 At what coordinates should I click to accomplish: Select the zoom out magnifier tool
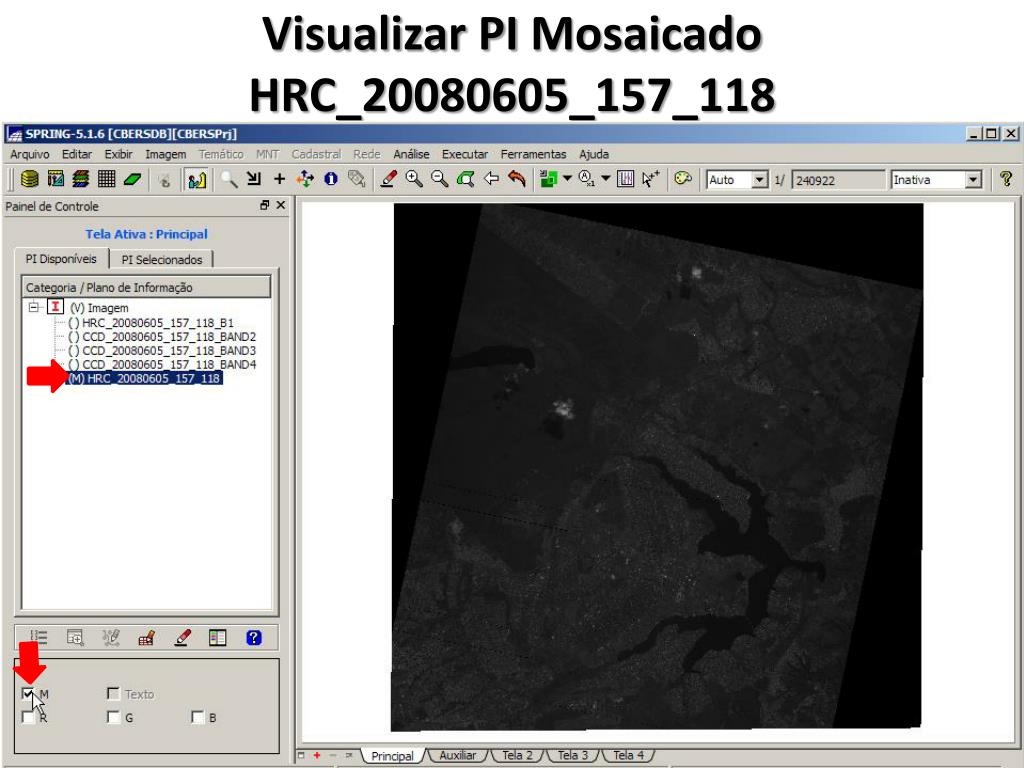(440, 179)
